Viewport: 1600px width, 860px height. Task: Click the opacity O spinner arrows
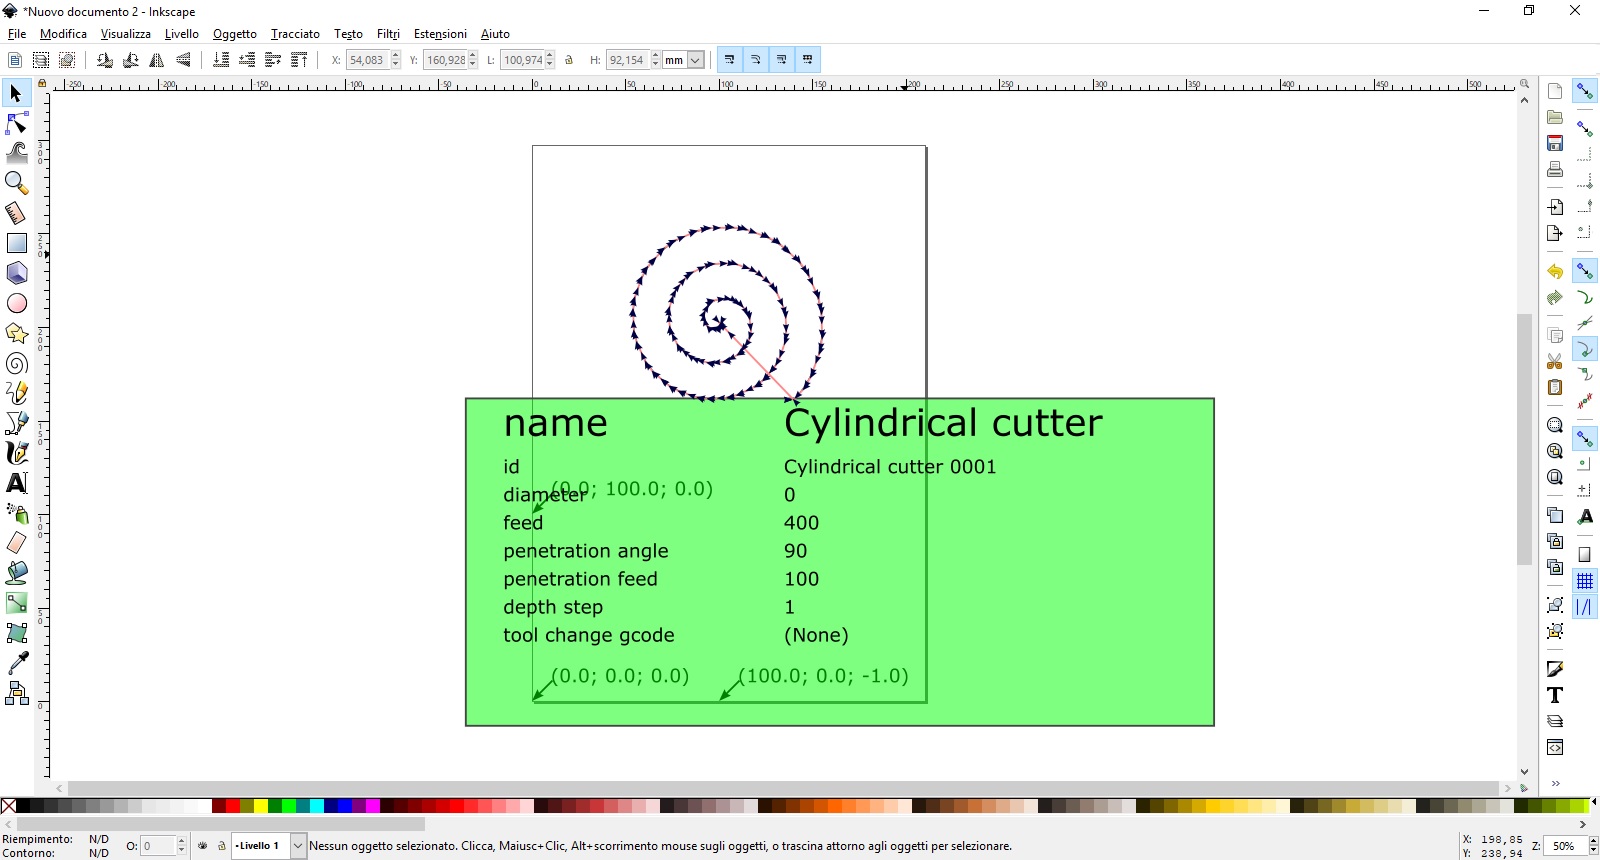click(x=182, y=846)
